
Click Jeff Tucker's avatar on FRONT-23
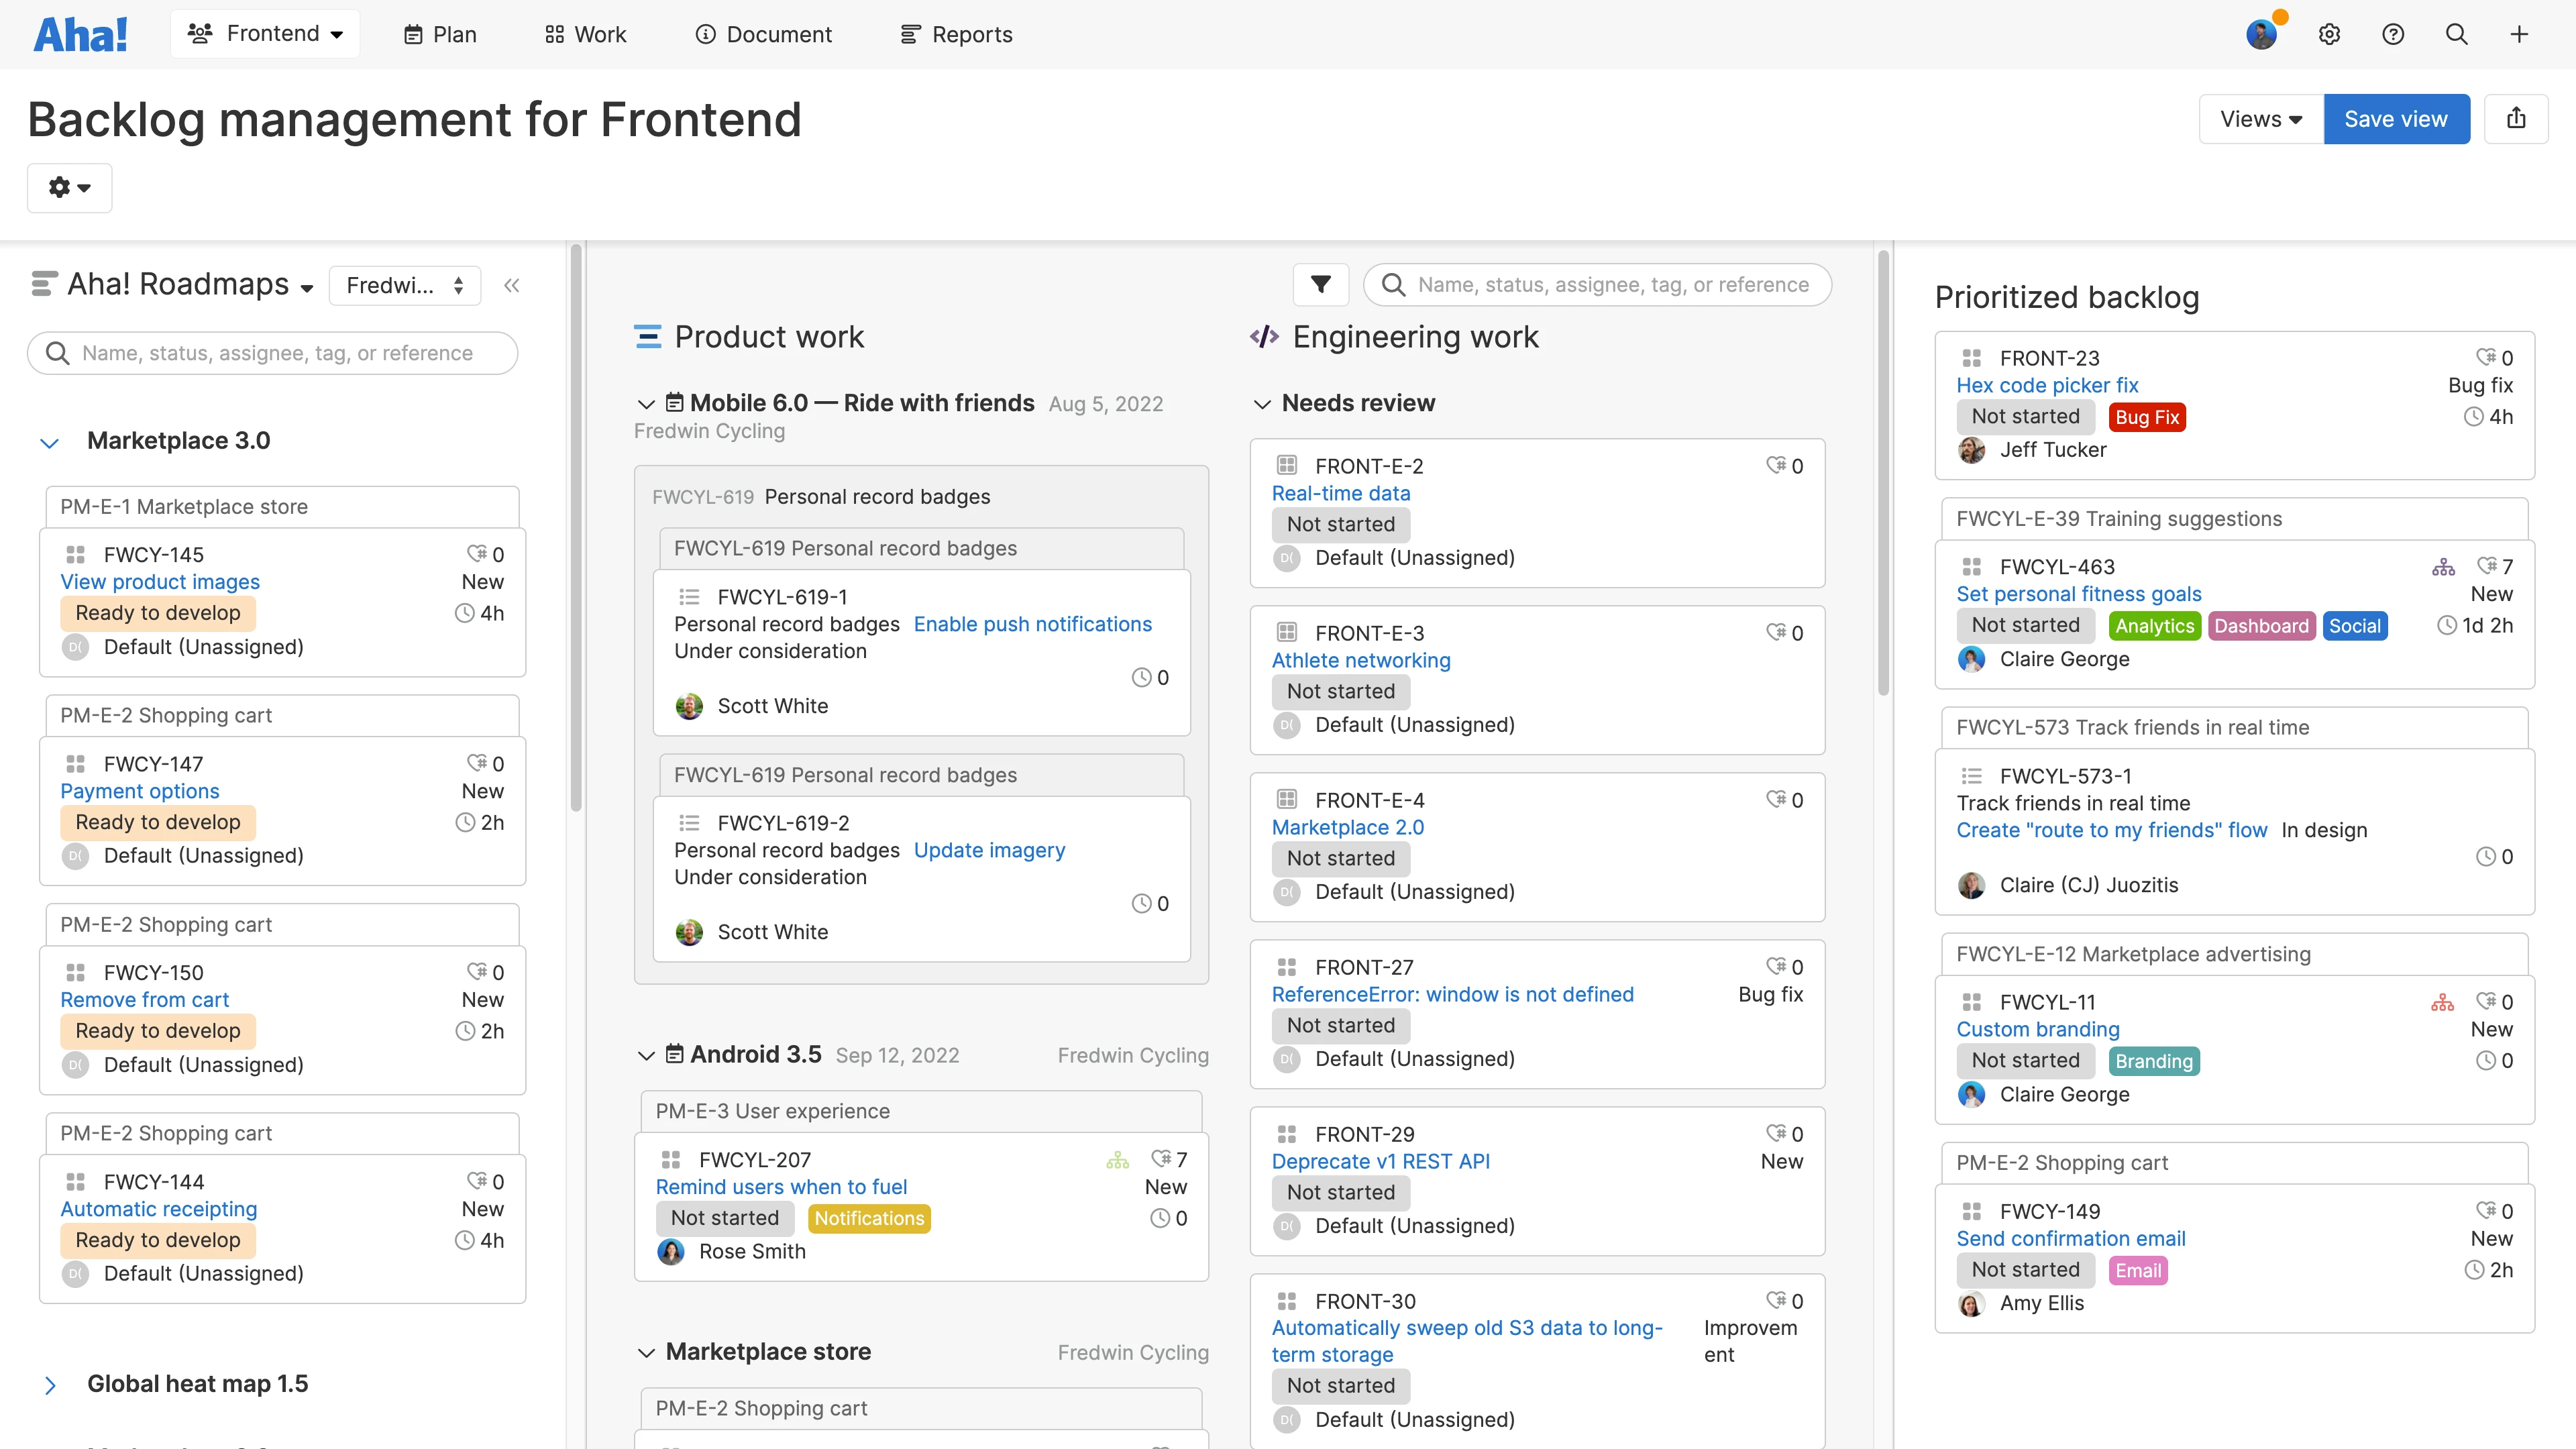pyautogui.click(x=1971, y=450)
